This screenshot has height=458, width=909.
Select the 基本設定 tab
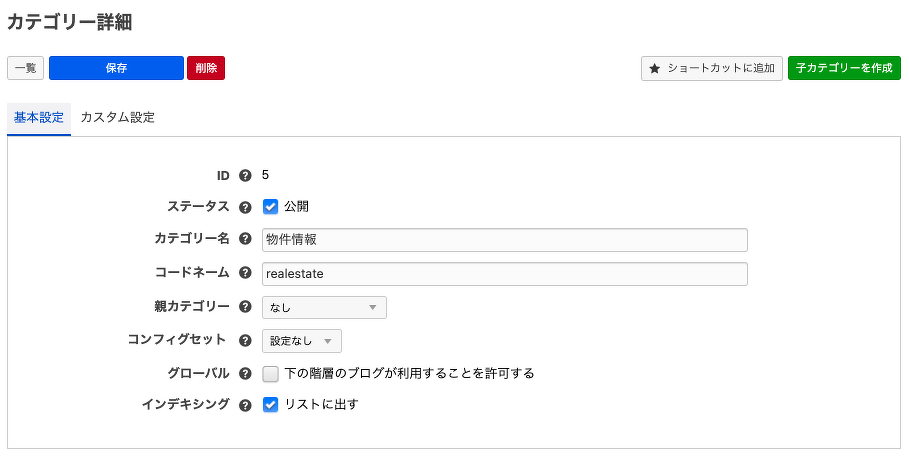(x=39, y=118)
